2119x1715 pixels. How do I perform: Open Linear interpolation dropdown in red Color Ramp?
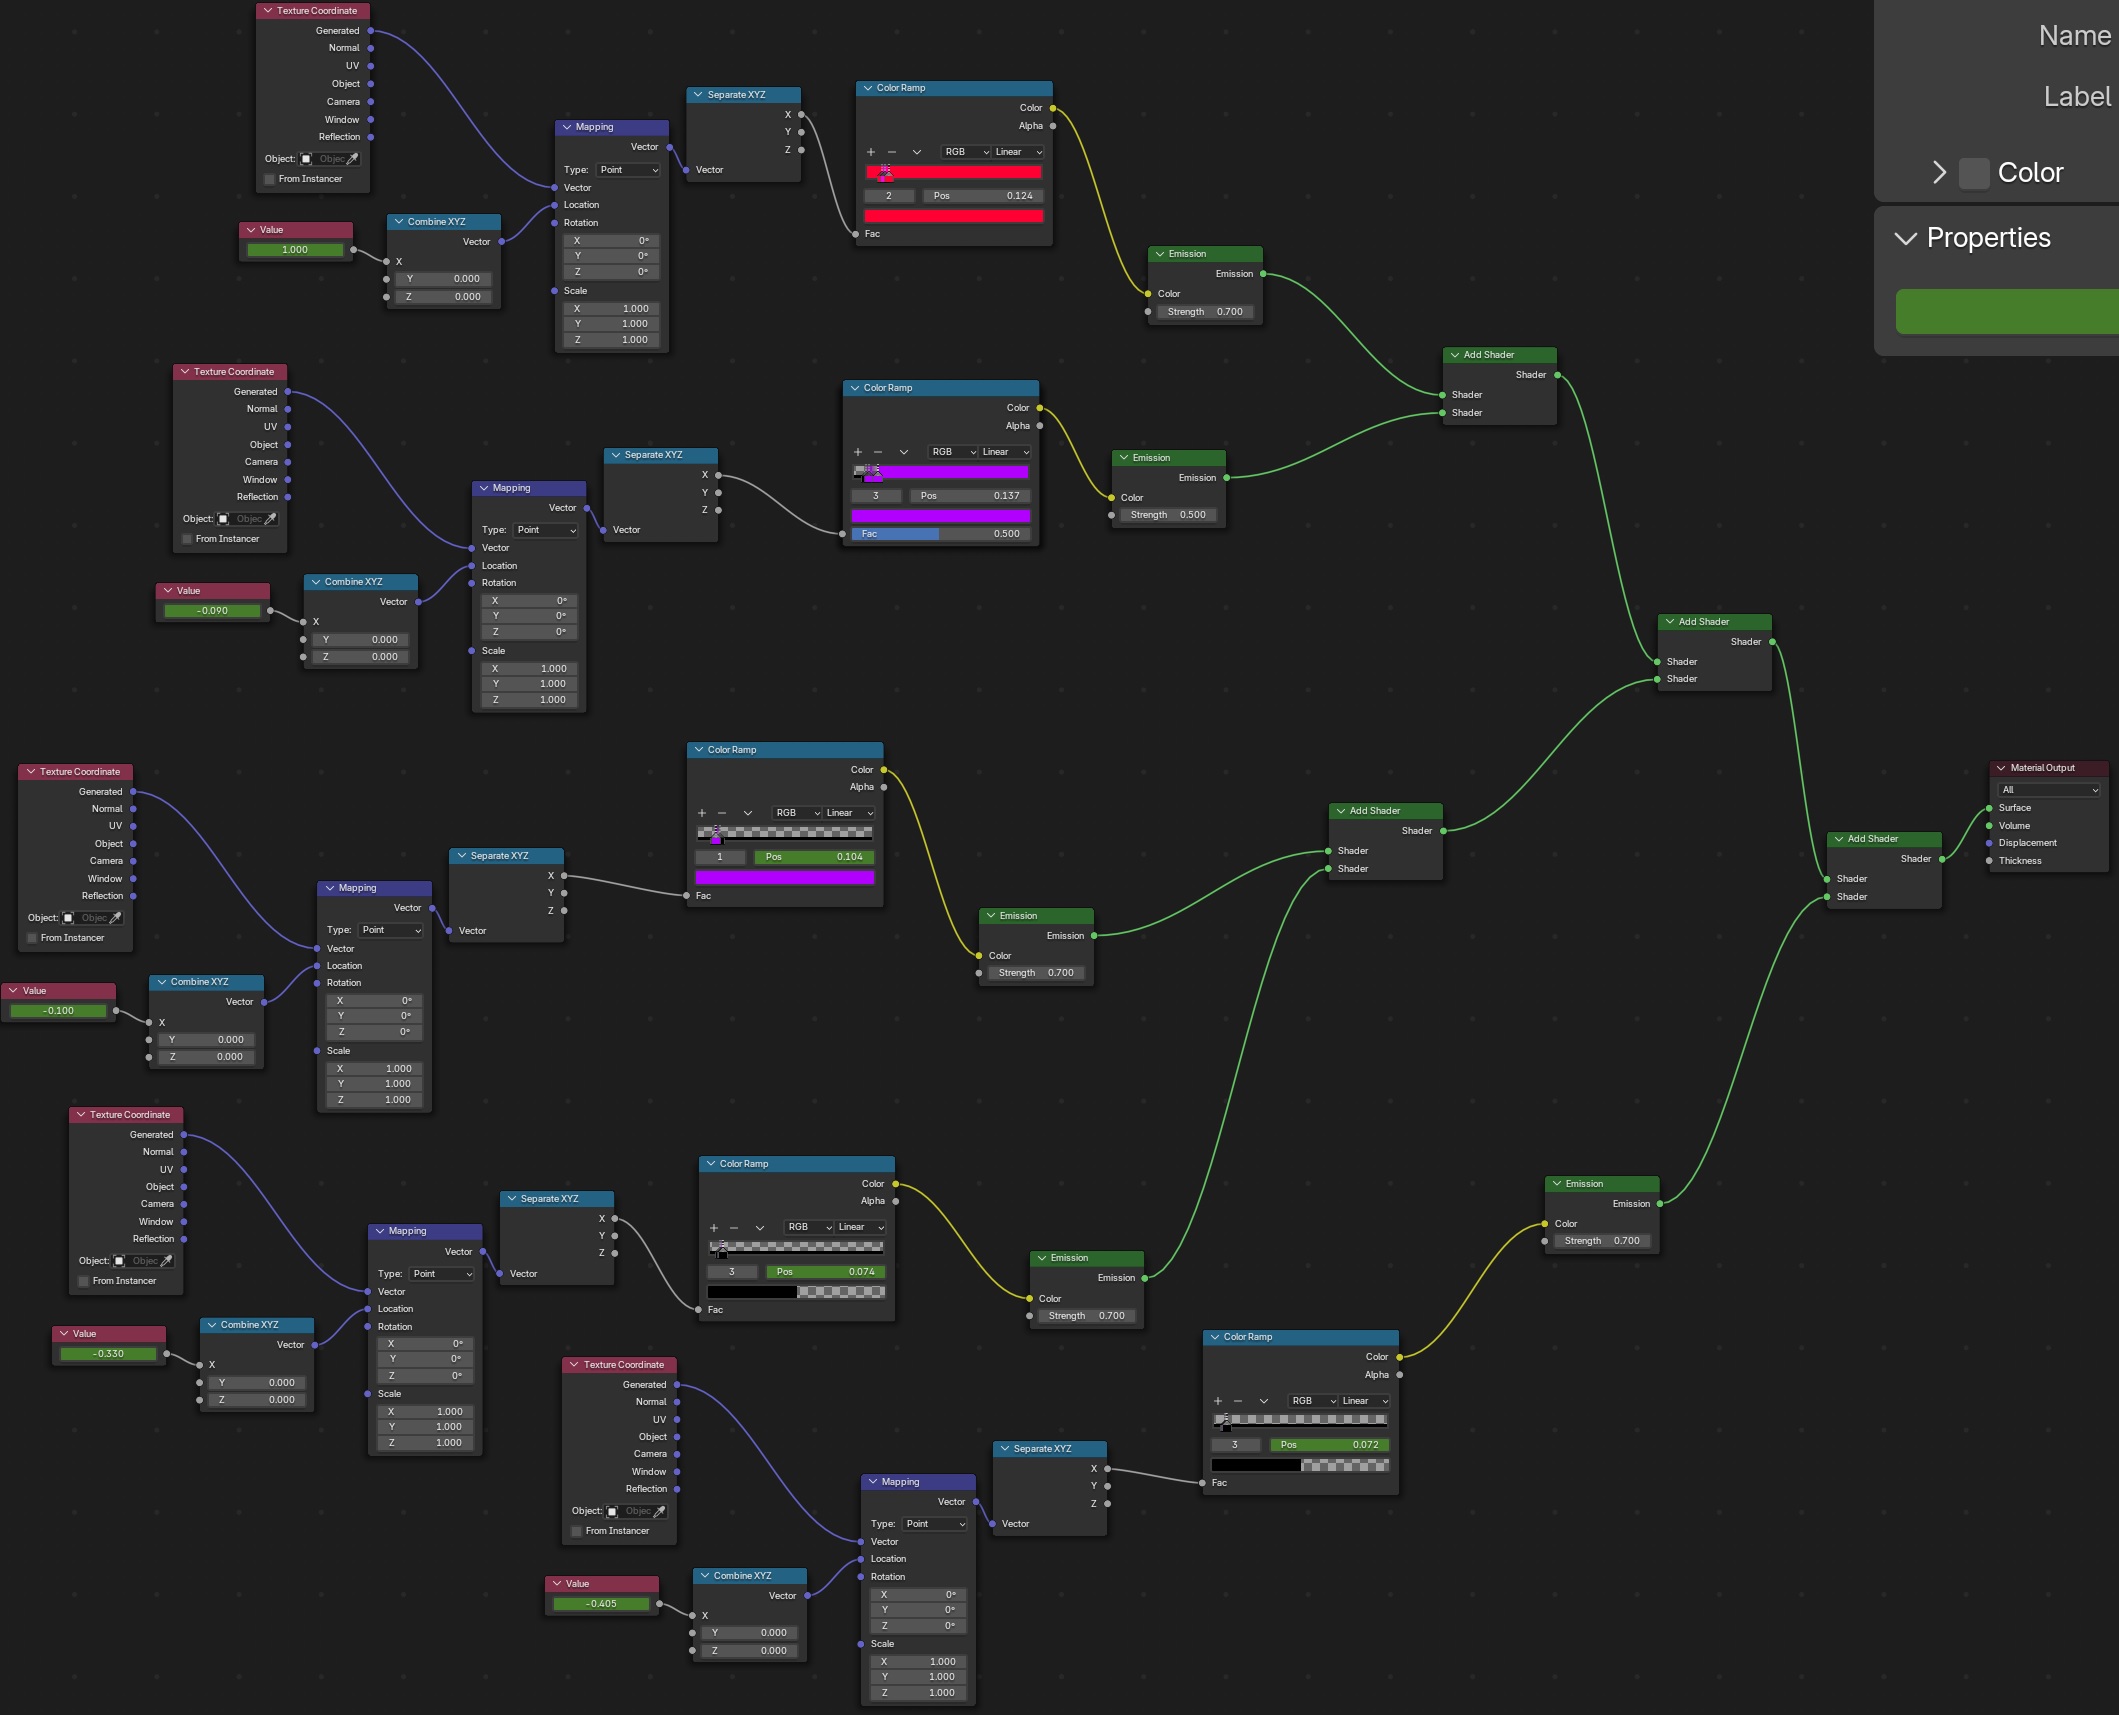[x=1017, y=152]
